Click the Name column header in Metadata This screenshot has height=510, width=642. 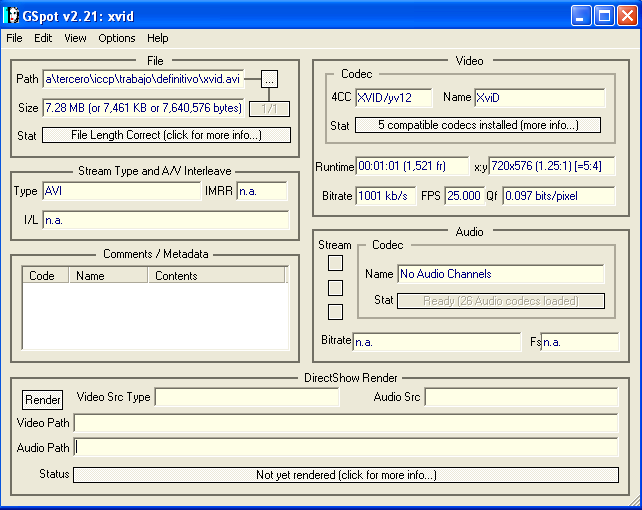(108, 275)
